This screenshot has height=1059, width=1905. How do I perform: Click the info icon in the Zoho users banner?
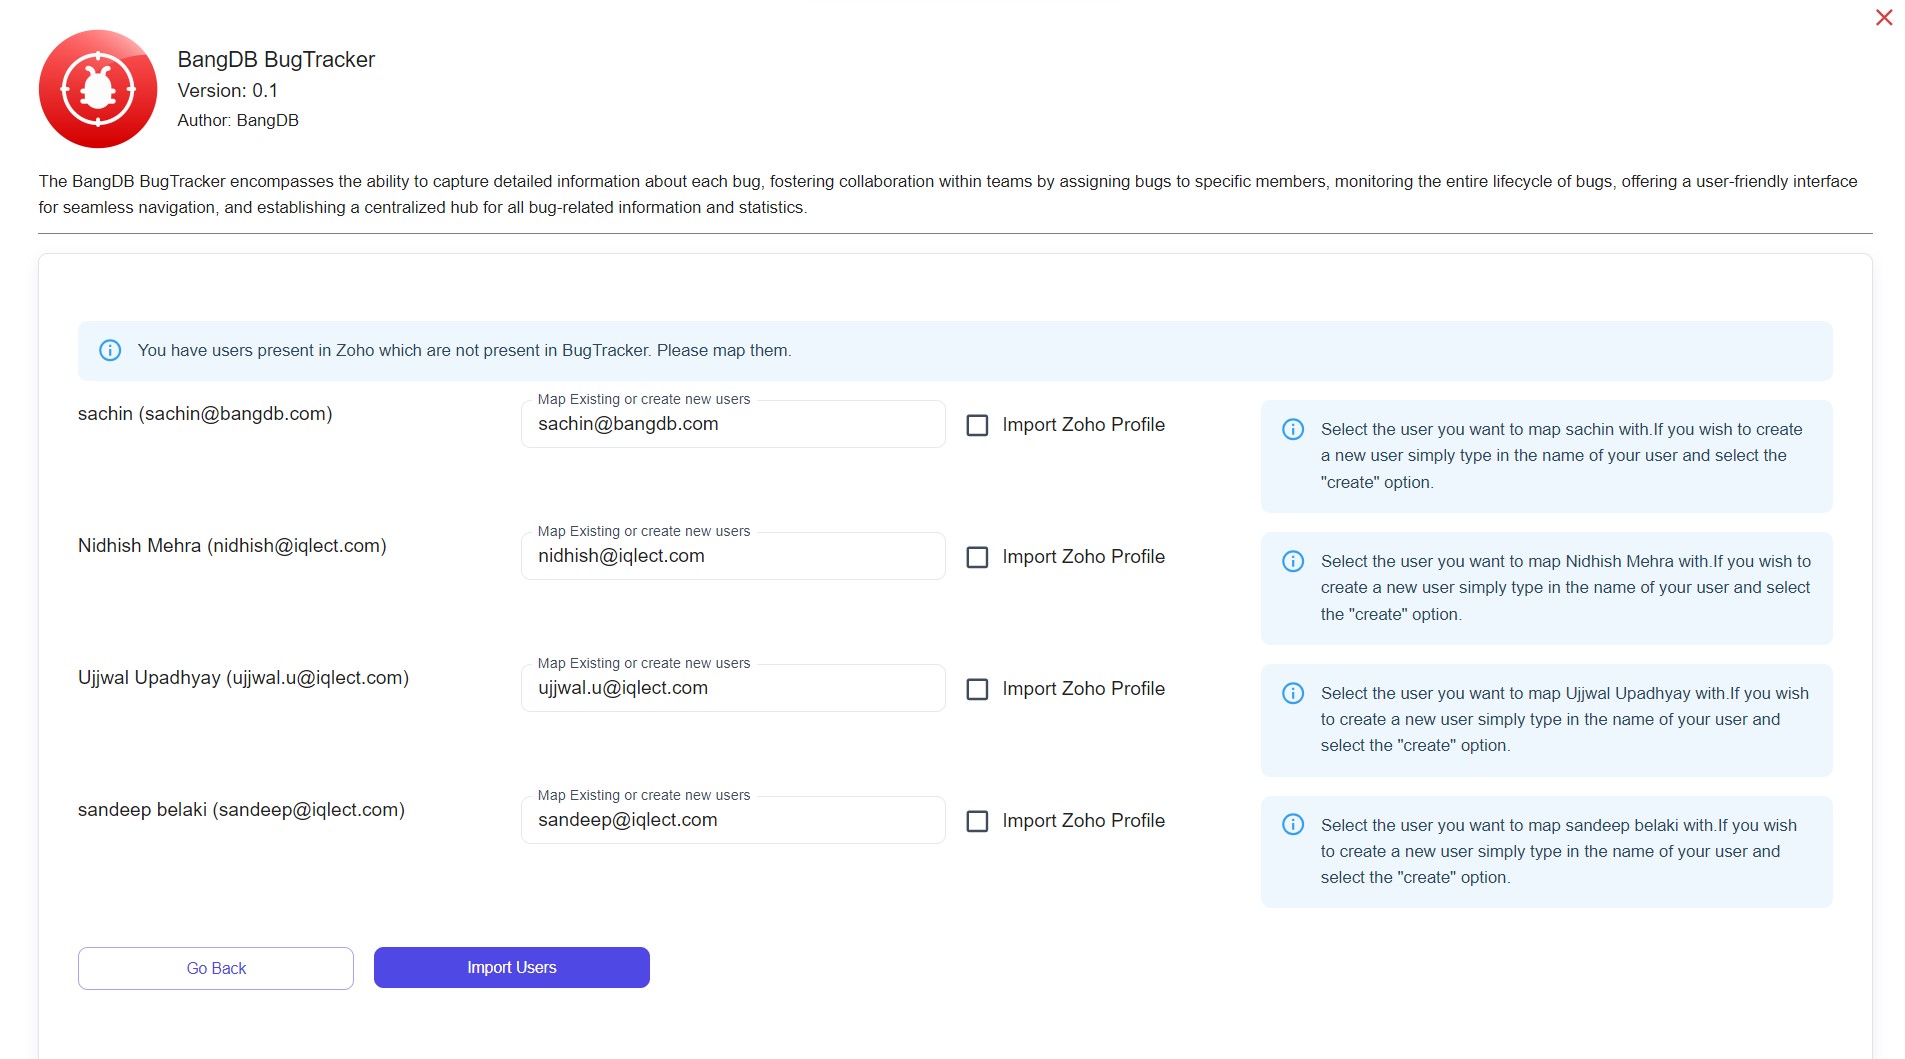[x=110, y=350]
